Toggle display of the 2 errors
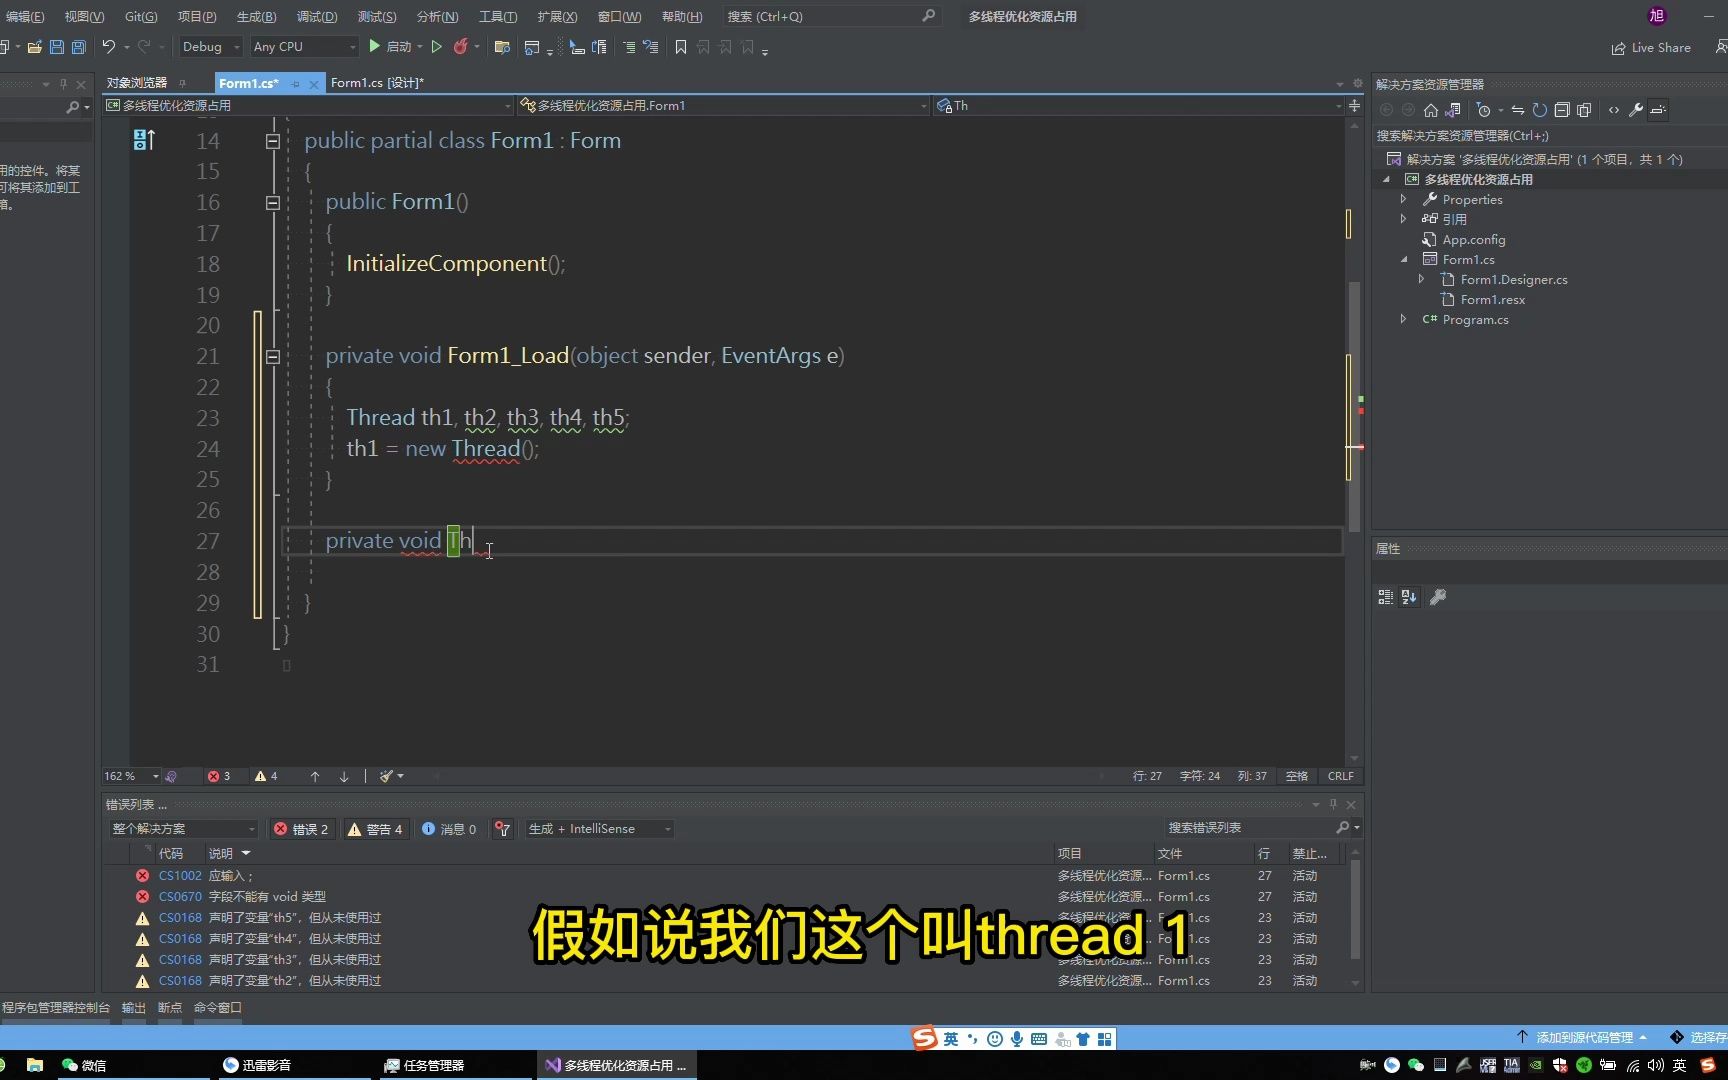This screenshot has height=1080, width=1728. click(x=301, y=829)
